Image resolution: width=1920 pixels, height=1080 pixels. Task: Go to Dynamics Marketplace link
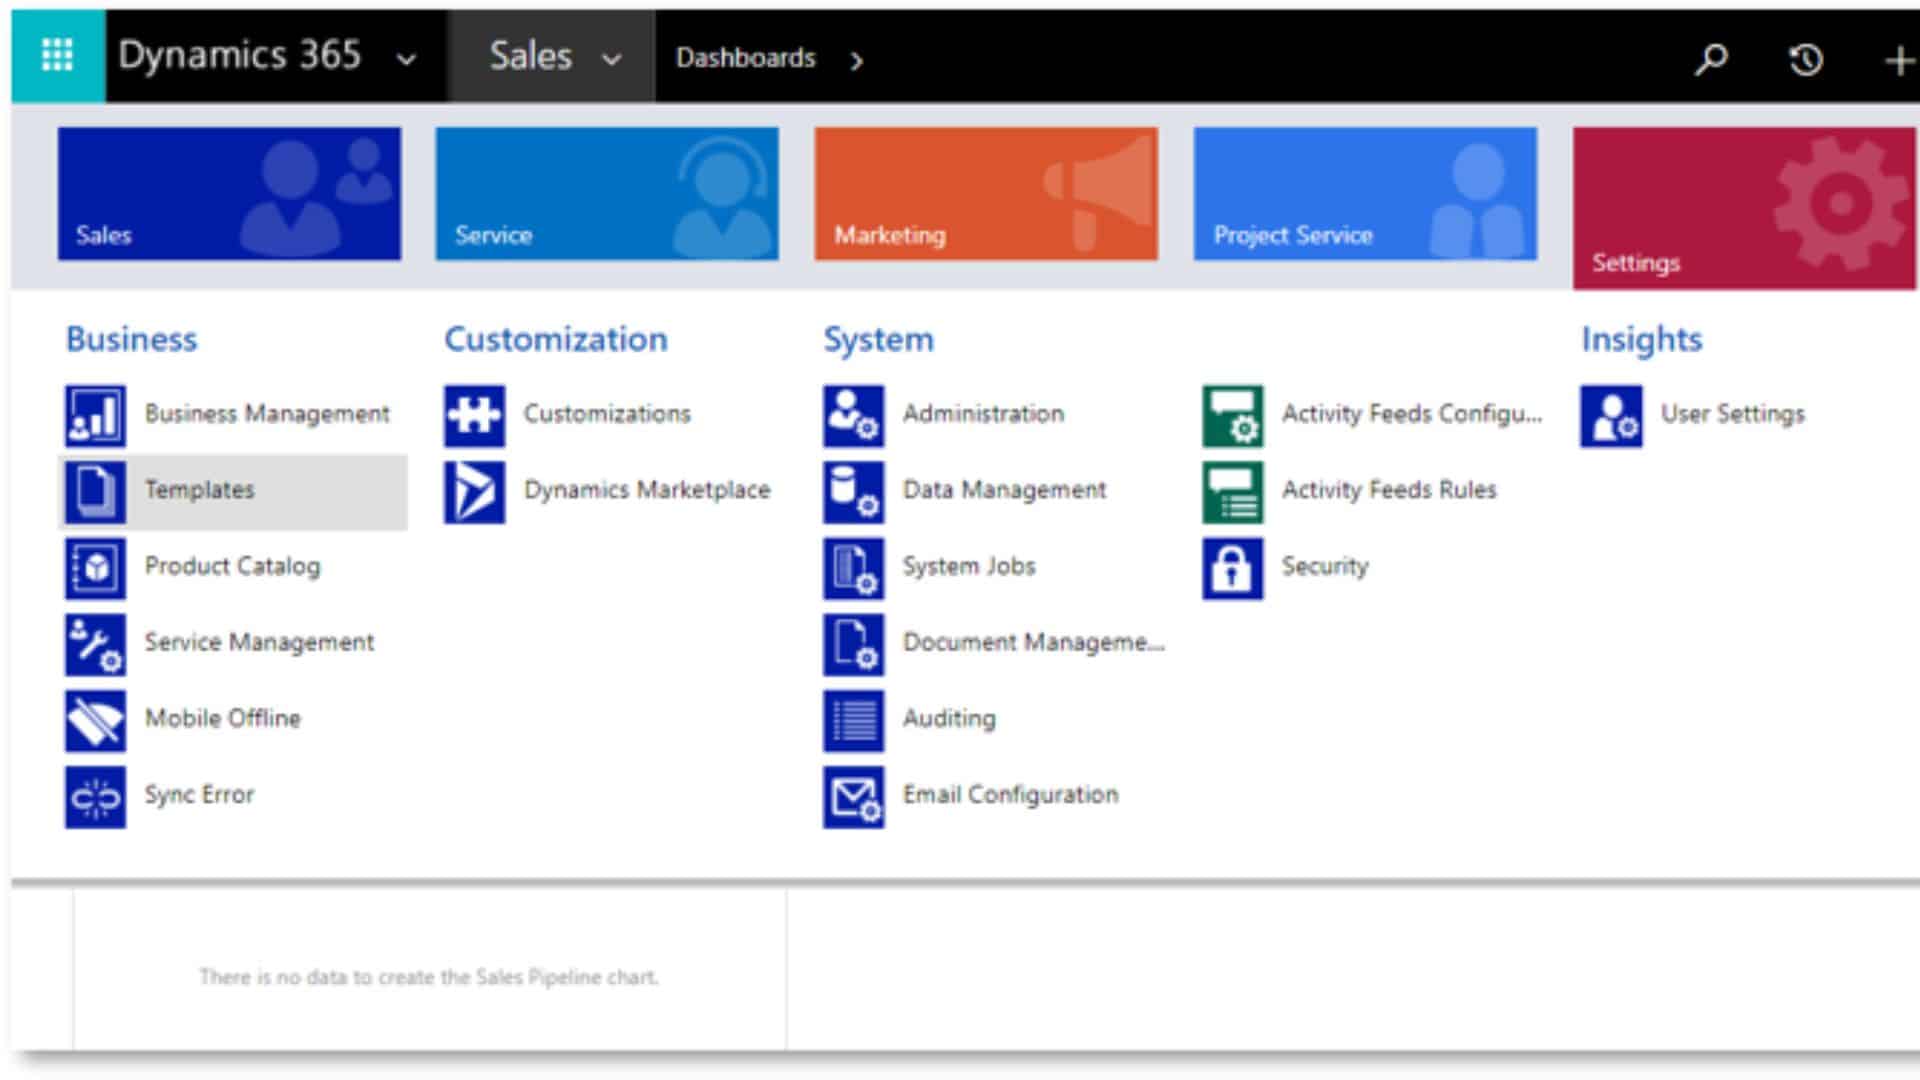647,490
